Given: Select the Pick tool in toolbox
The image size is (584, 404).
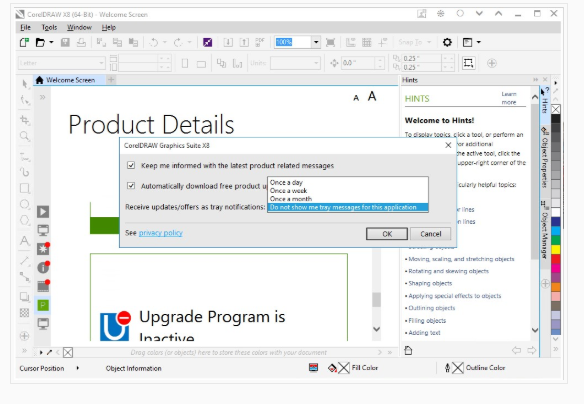Looking at the screenshot, I should click(25, 84).
